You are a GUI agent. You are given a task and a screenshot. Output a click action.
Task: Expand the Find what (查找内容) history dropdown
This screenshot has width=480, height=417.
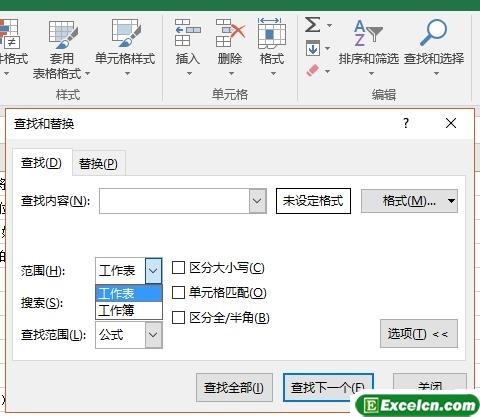257,201
